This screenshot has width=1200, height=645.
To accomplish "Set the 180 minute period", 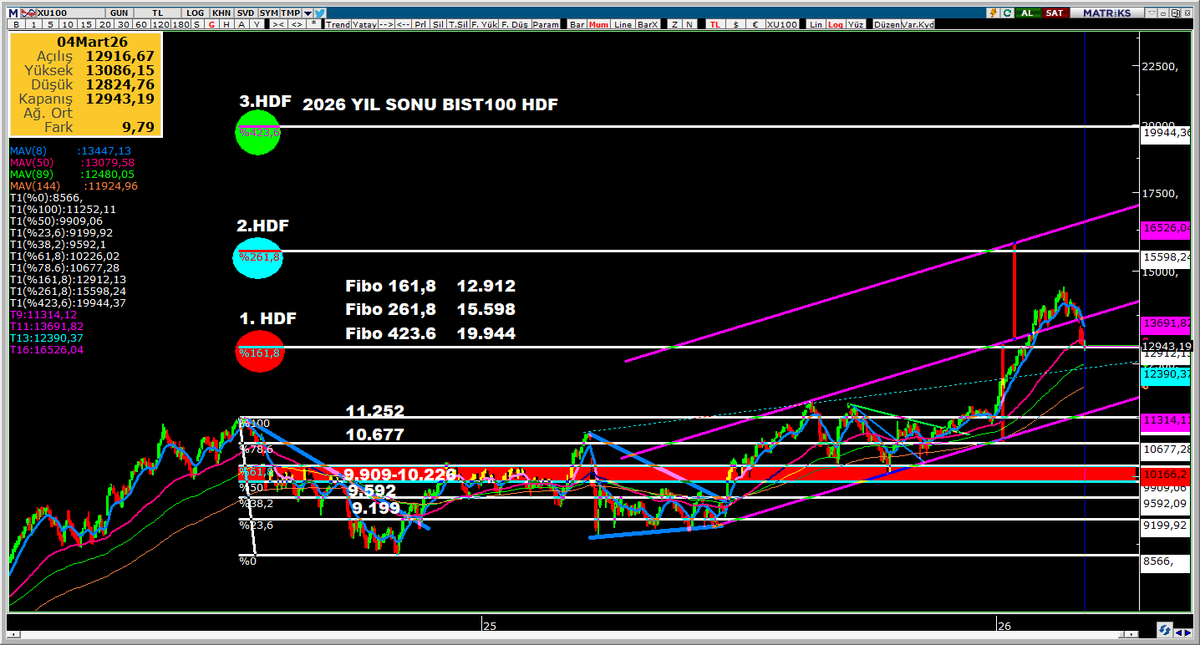I will point(180,24).
